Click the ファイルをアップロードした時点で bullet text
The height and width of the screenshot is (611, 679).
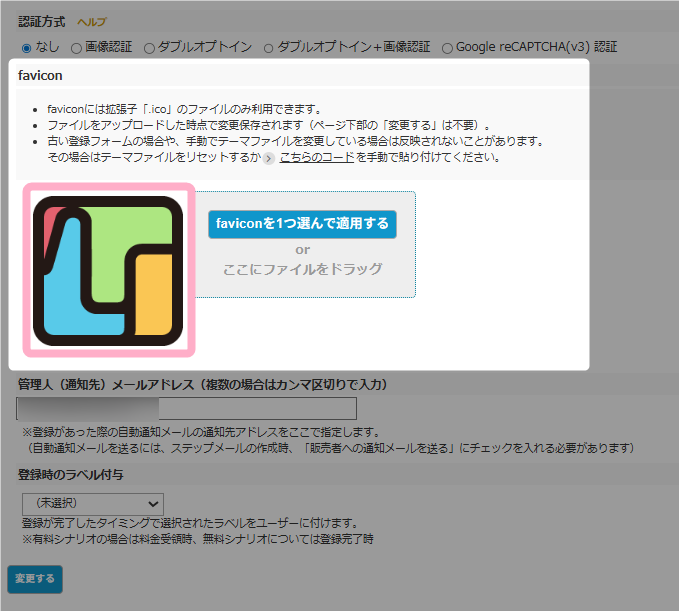pos(268,125)
